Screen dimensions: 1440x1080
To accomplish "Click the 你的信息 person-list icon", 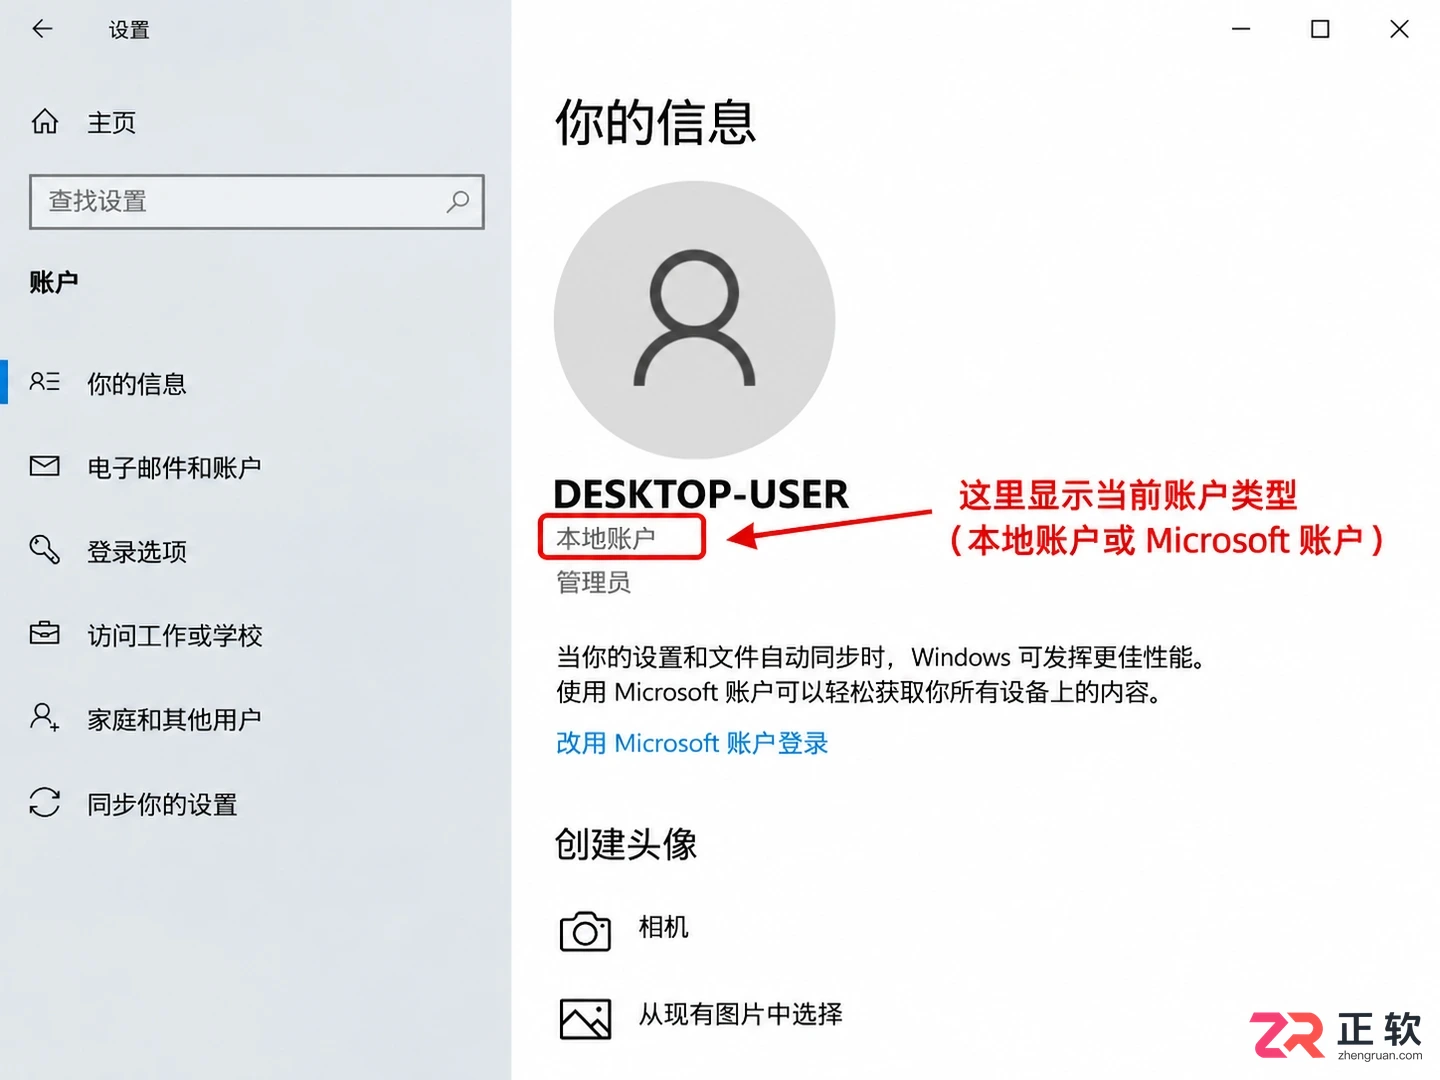I will pos(45,382).
